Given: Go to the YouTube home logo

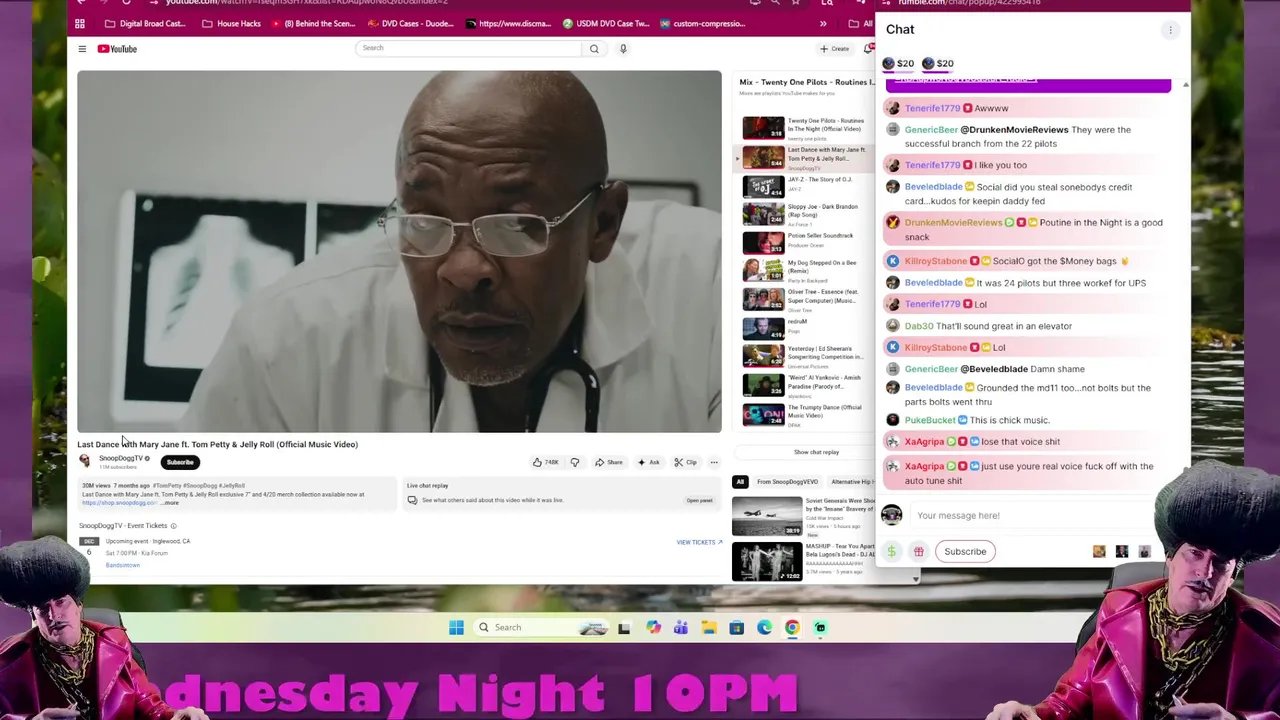Looking at the screenshot, I should click(x=117, y=48).
